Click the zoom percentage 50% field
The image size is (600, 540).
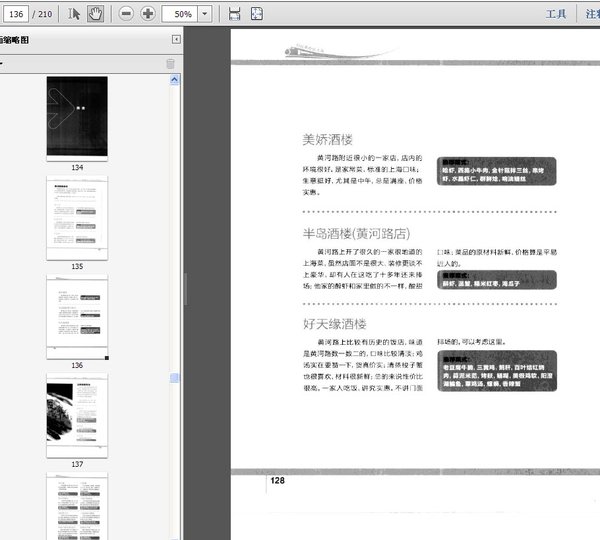[181, 14]
